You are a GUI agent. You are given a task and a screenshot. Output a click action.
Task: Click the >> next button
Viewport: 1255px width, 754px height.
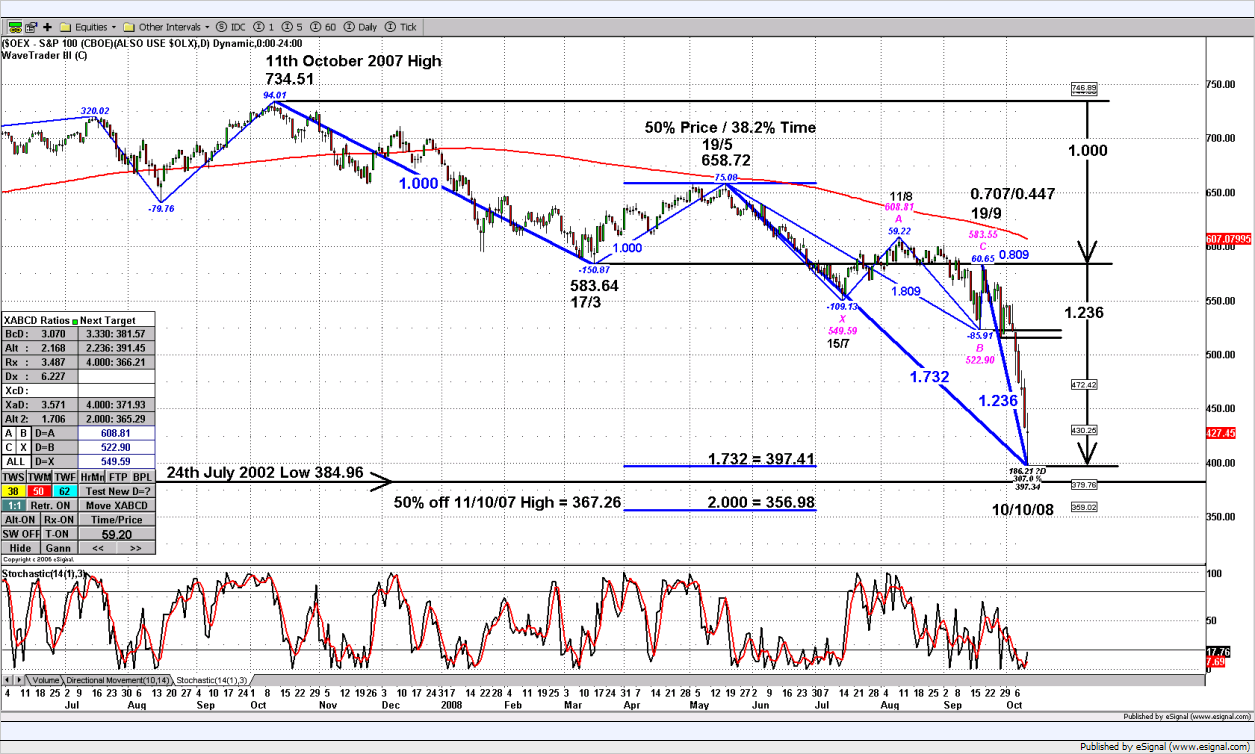[x=136, y=547]
